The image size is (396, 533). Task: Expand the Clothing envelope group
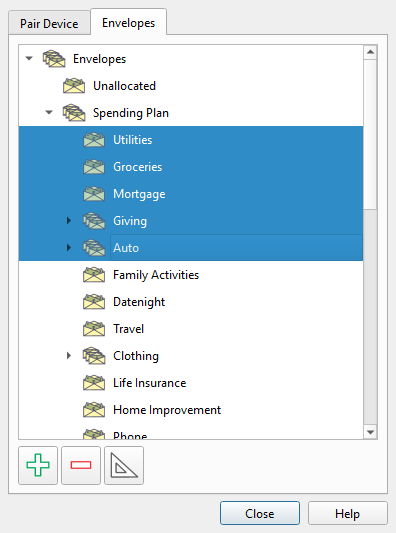[69, 356]
